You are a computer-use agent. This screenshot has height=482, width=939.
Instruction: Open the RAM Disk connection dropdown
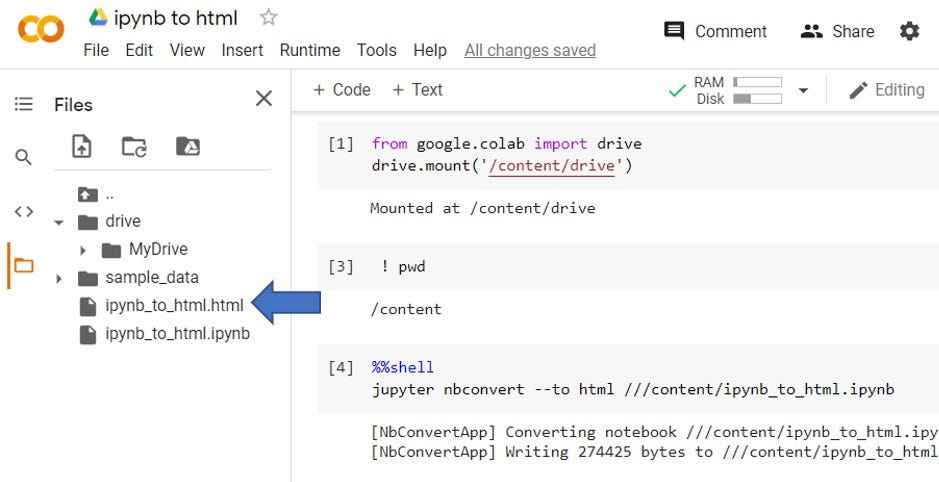tap(803, 91)
